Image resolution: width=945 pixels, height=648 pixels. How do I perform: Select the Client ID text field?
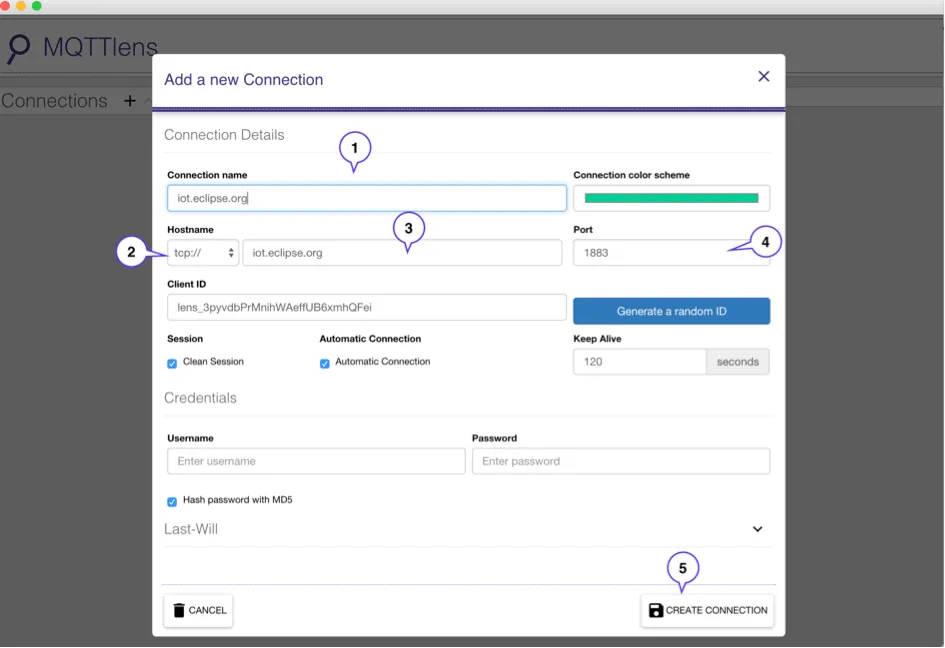pos(366,307)
